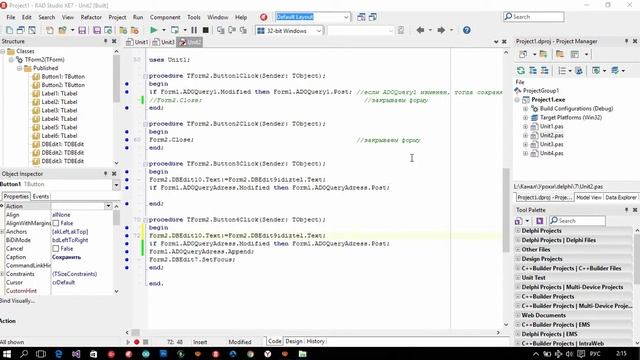
Task: Close the Structure panel
Action: 114,41
